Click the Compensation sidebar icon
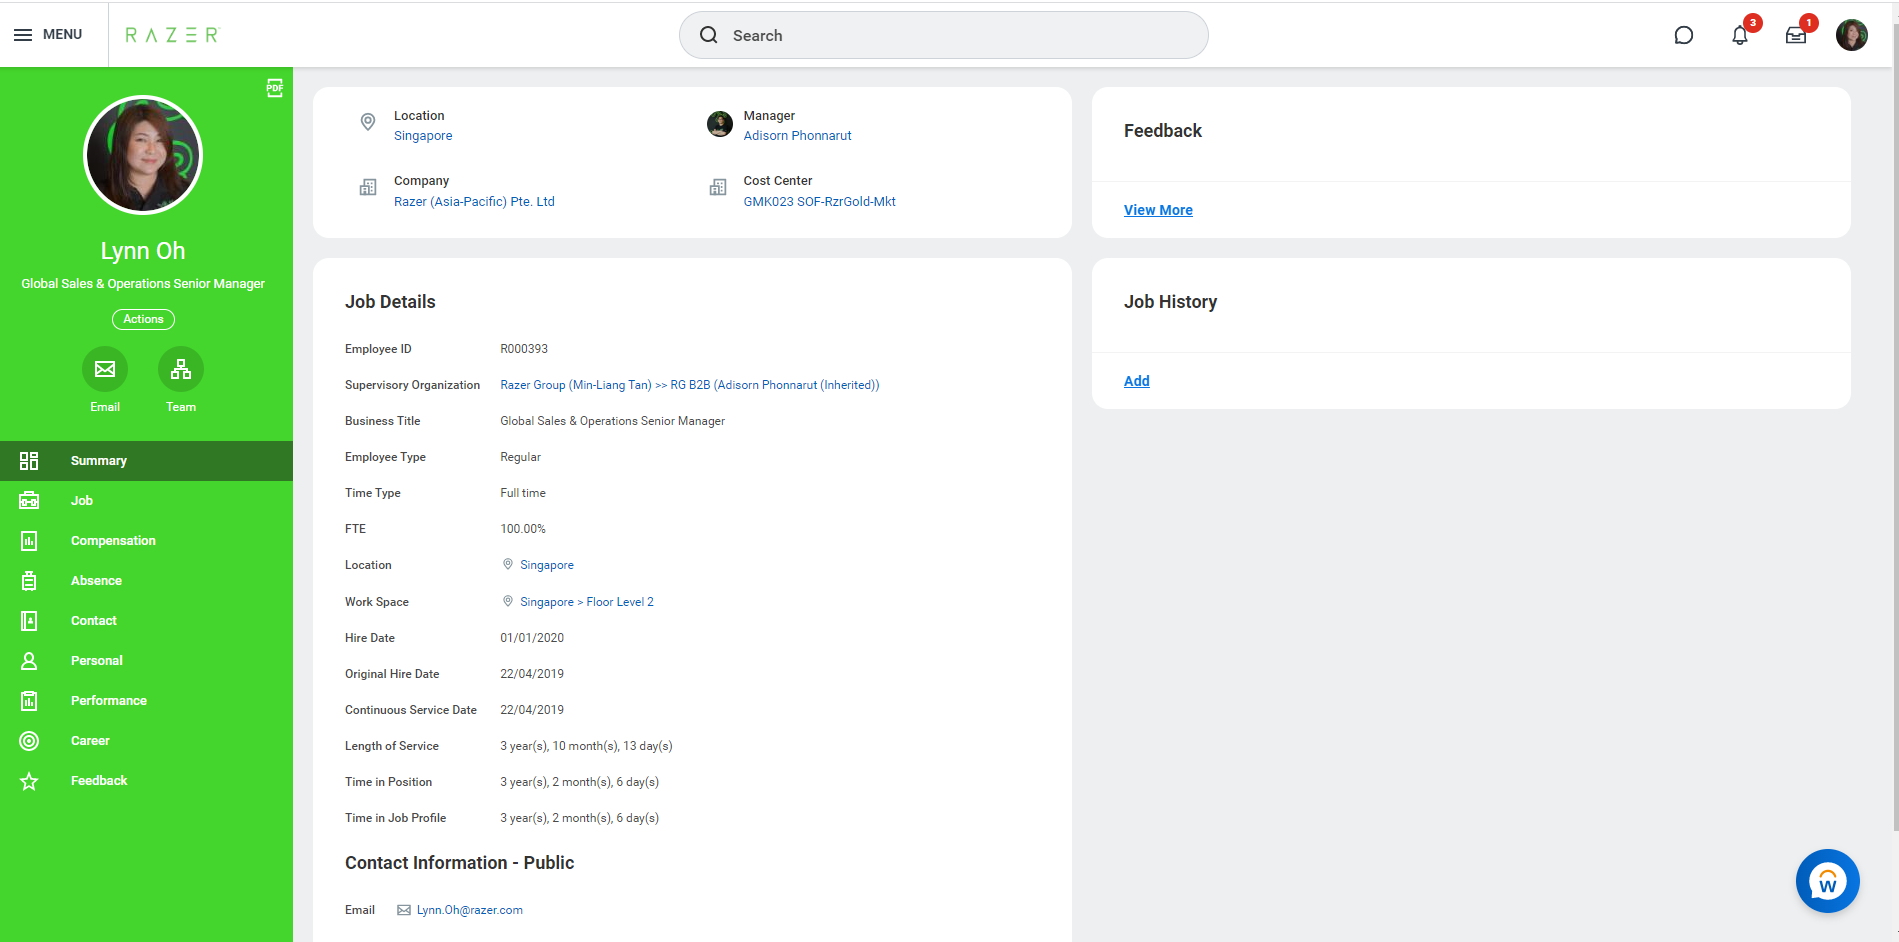Screen dimensions: 1899x942 click(x=29, y=541)
